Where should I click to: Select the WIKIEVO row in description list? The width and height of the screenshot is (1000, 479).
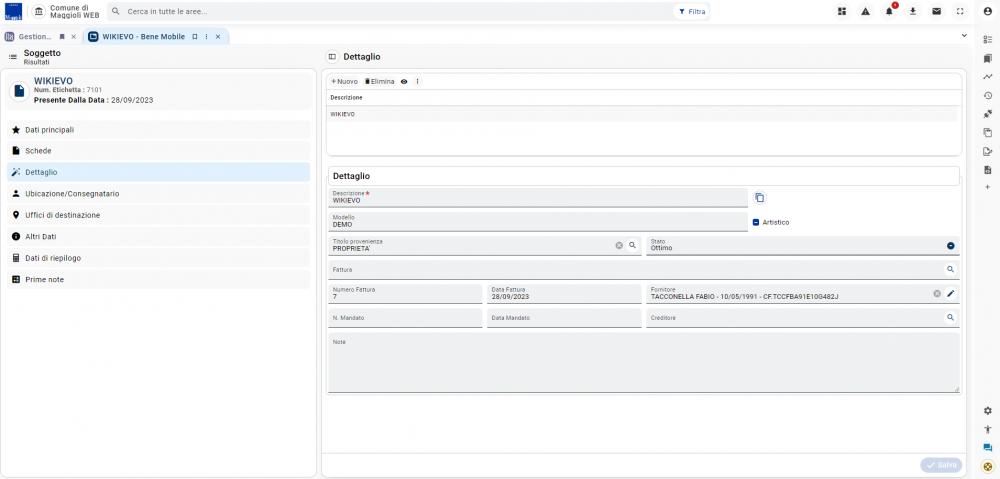click(642, 114)
